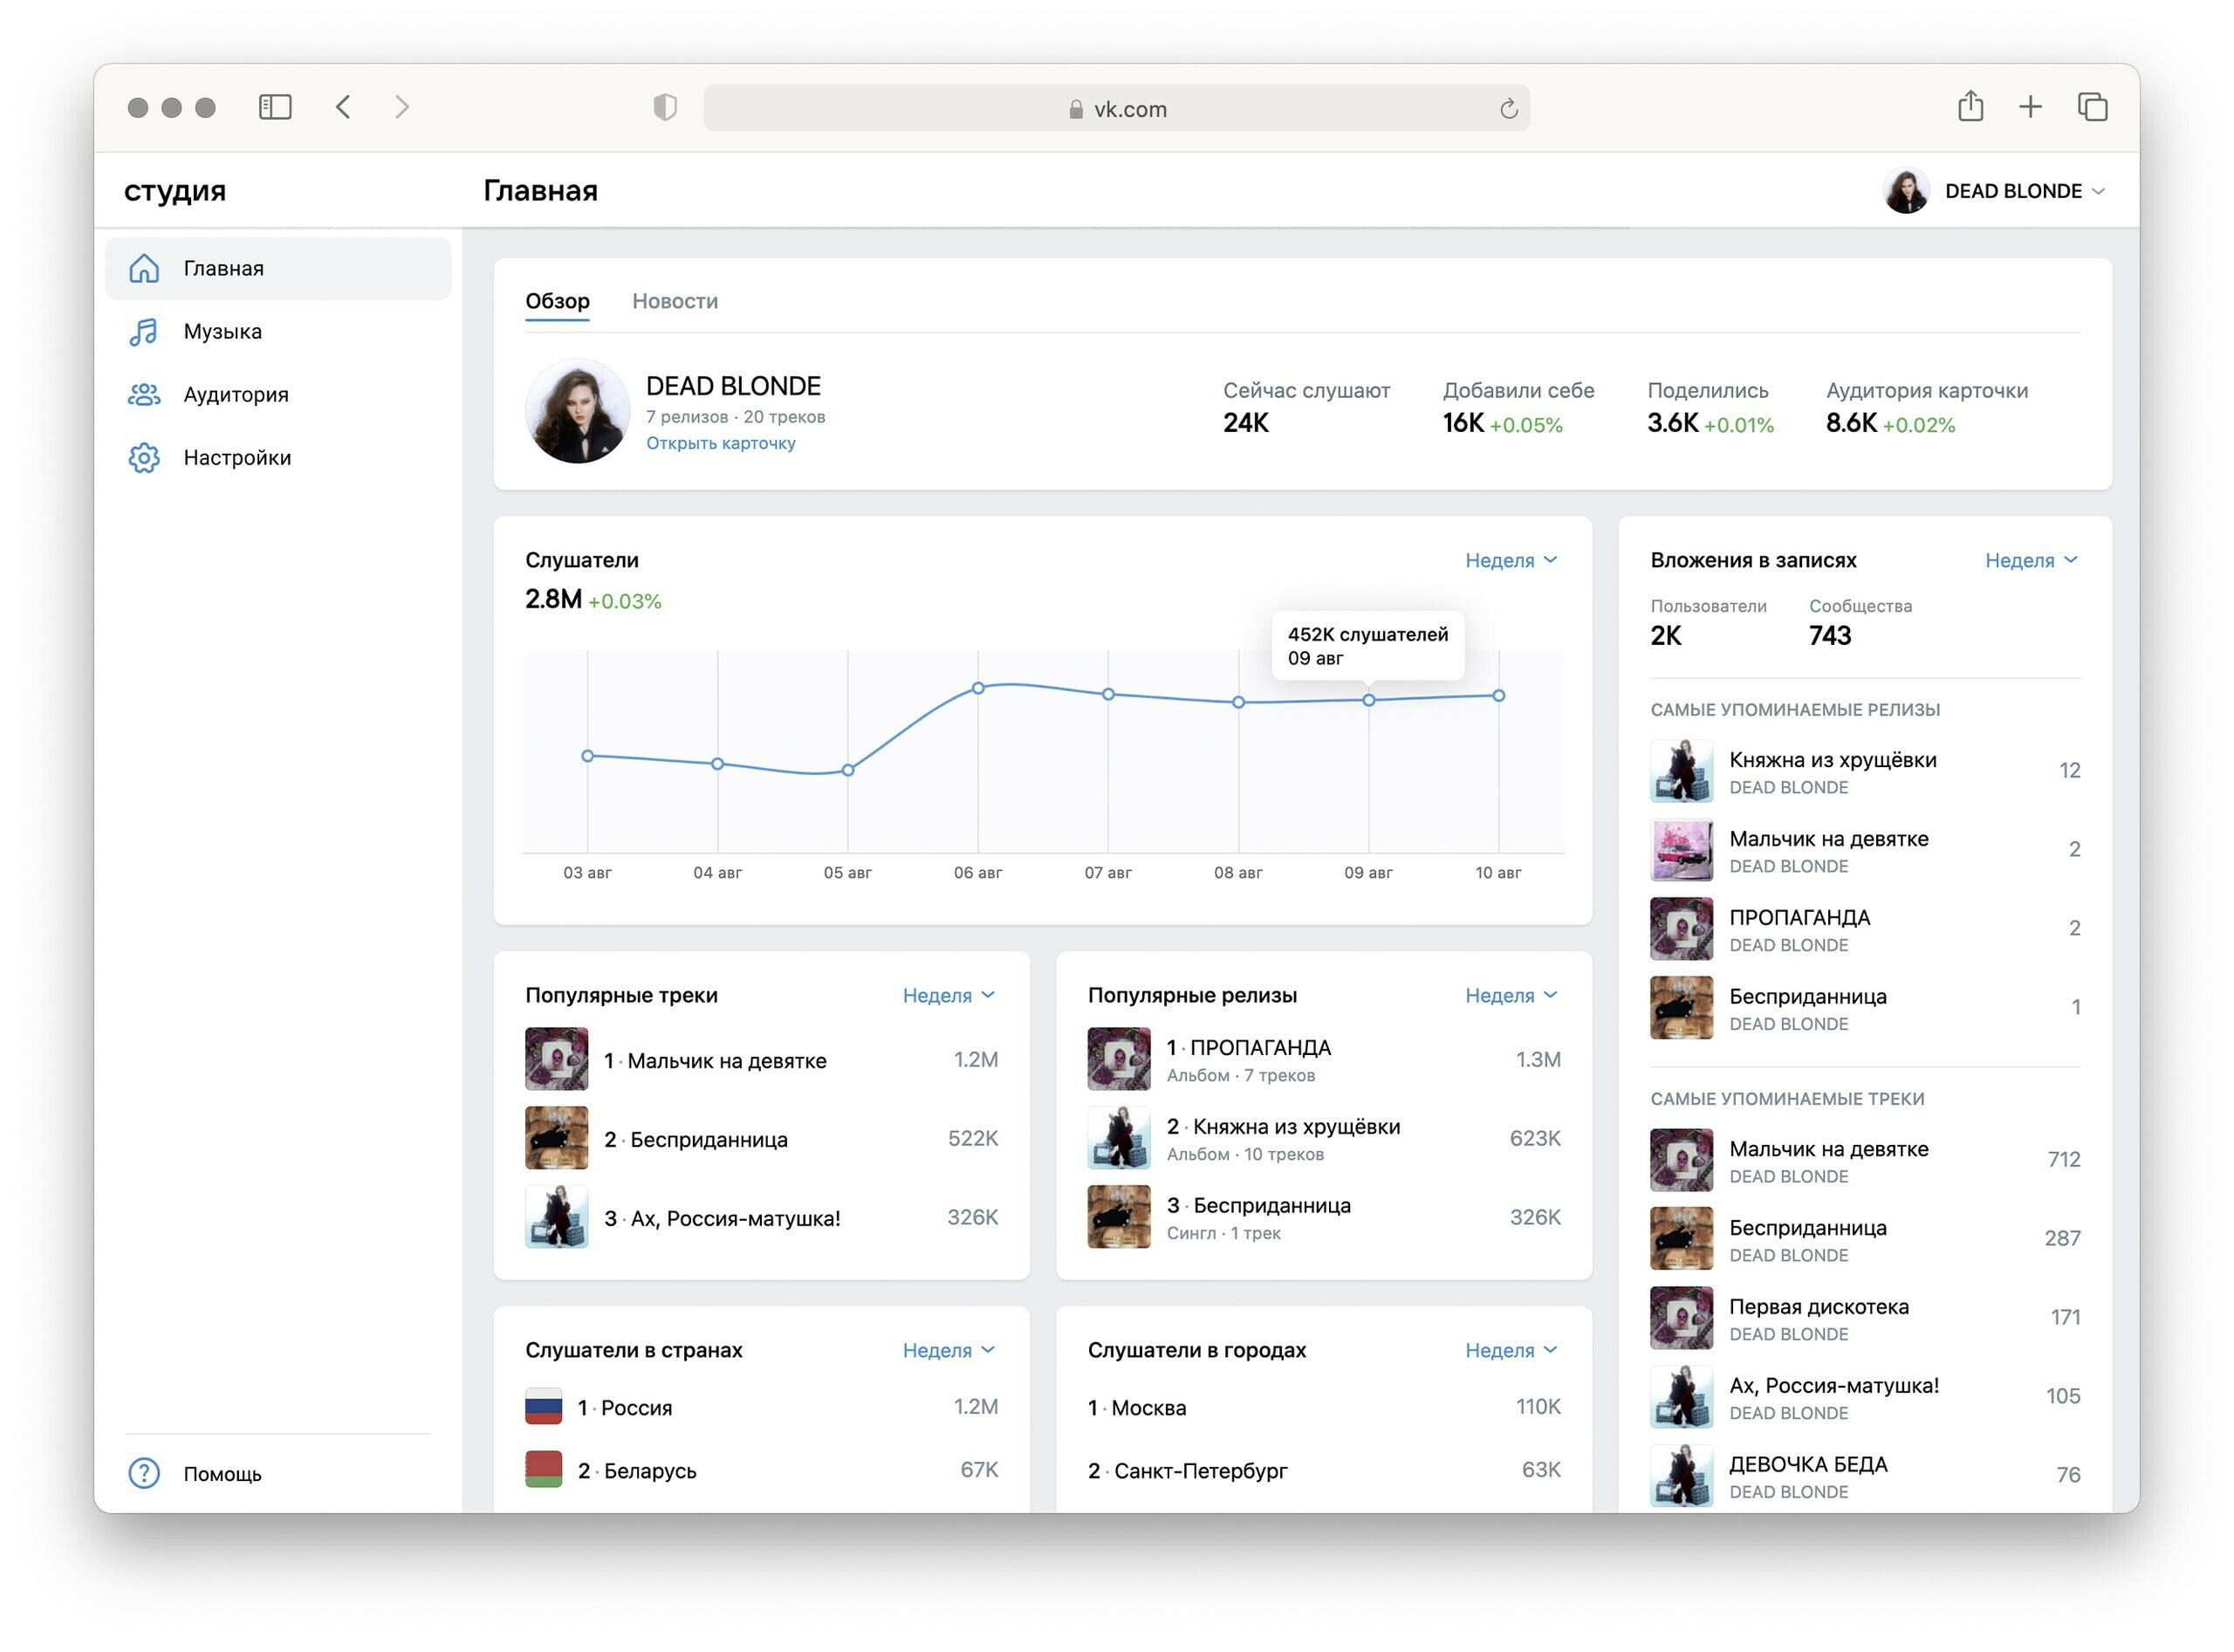Switch to the Новости tab

(675, 301)
